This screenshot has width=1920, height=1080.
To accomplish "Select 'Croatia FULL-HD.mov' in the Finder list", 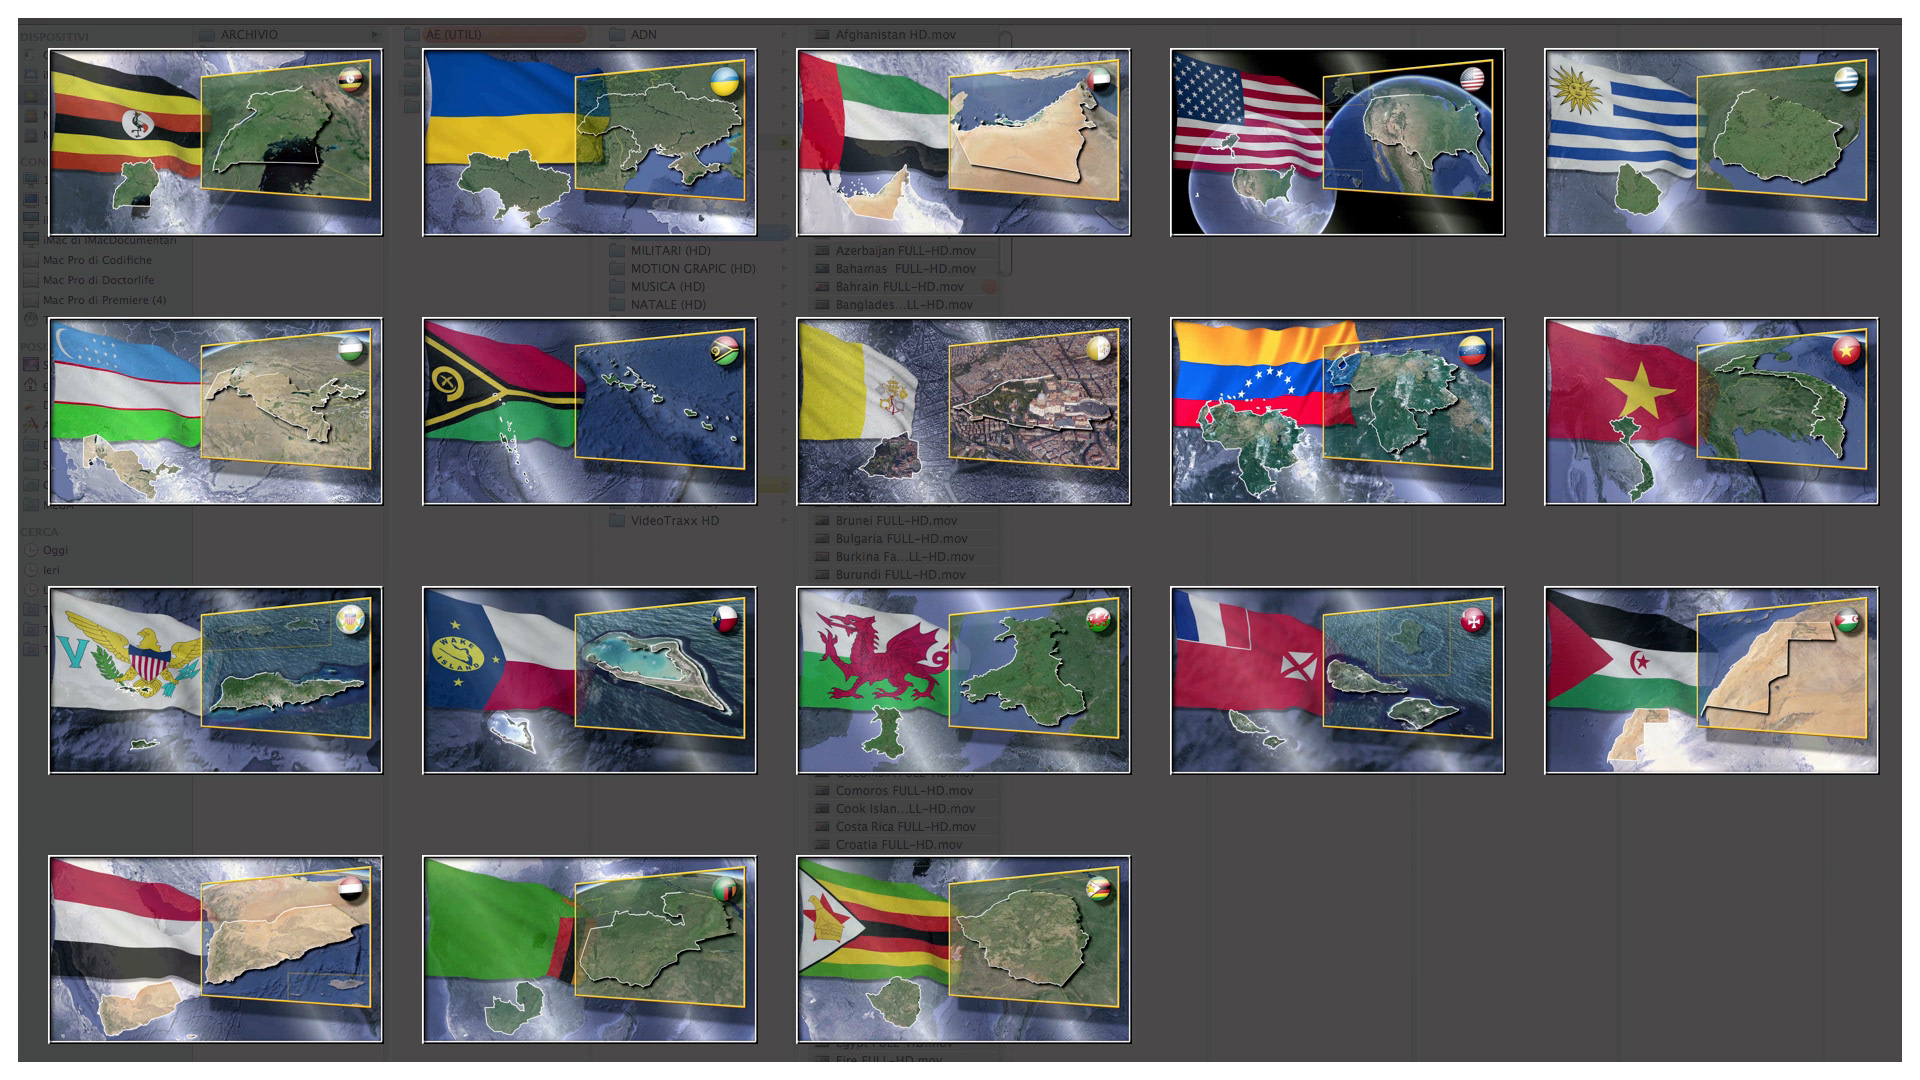I will (905, 845).
